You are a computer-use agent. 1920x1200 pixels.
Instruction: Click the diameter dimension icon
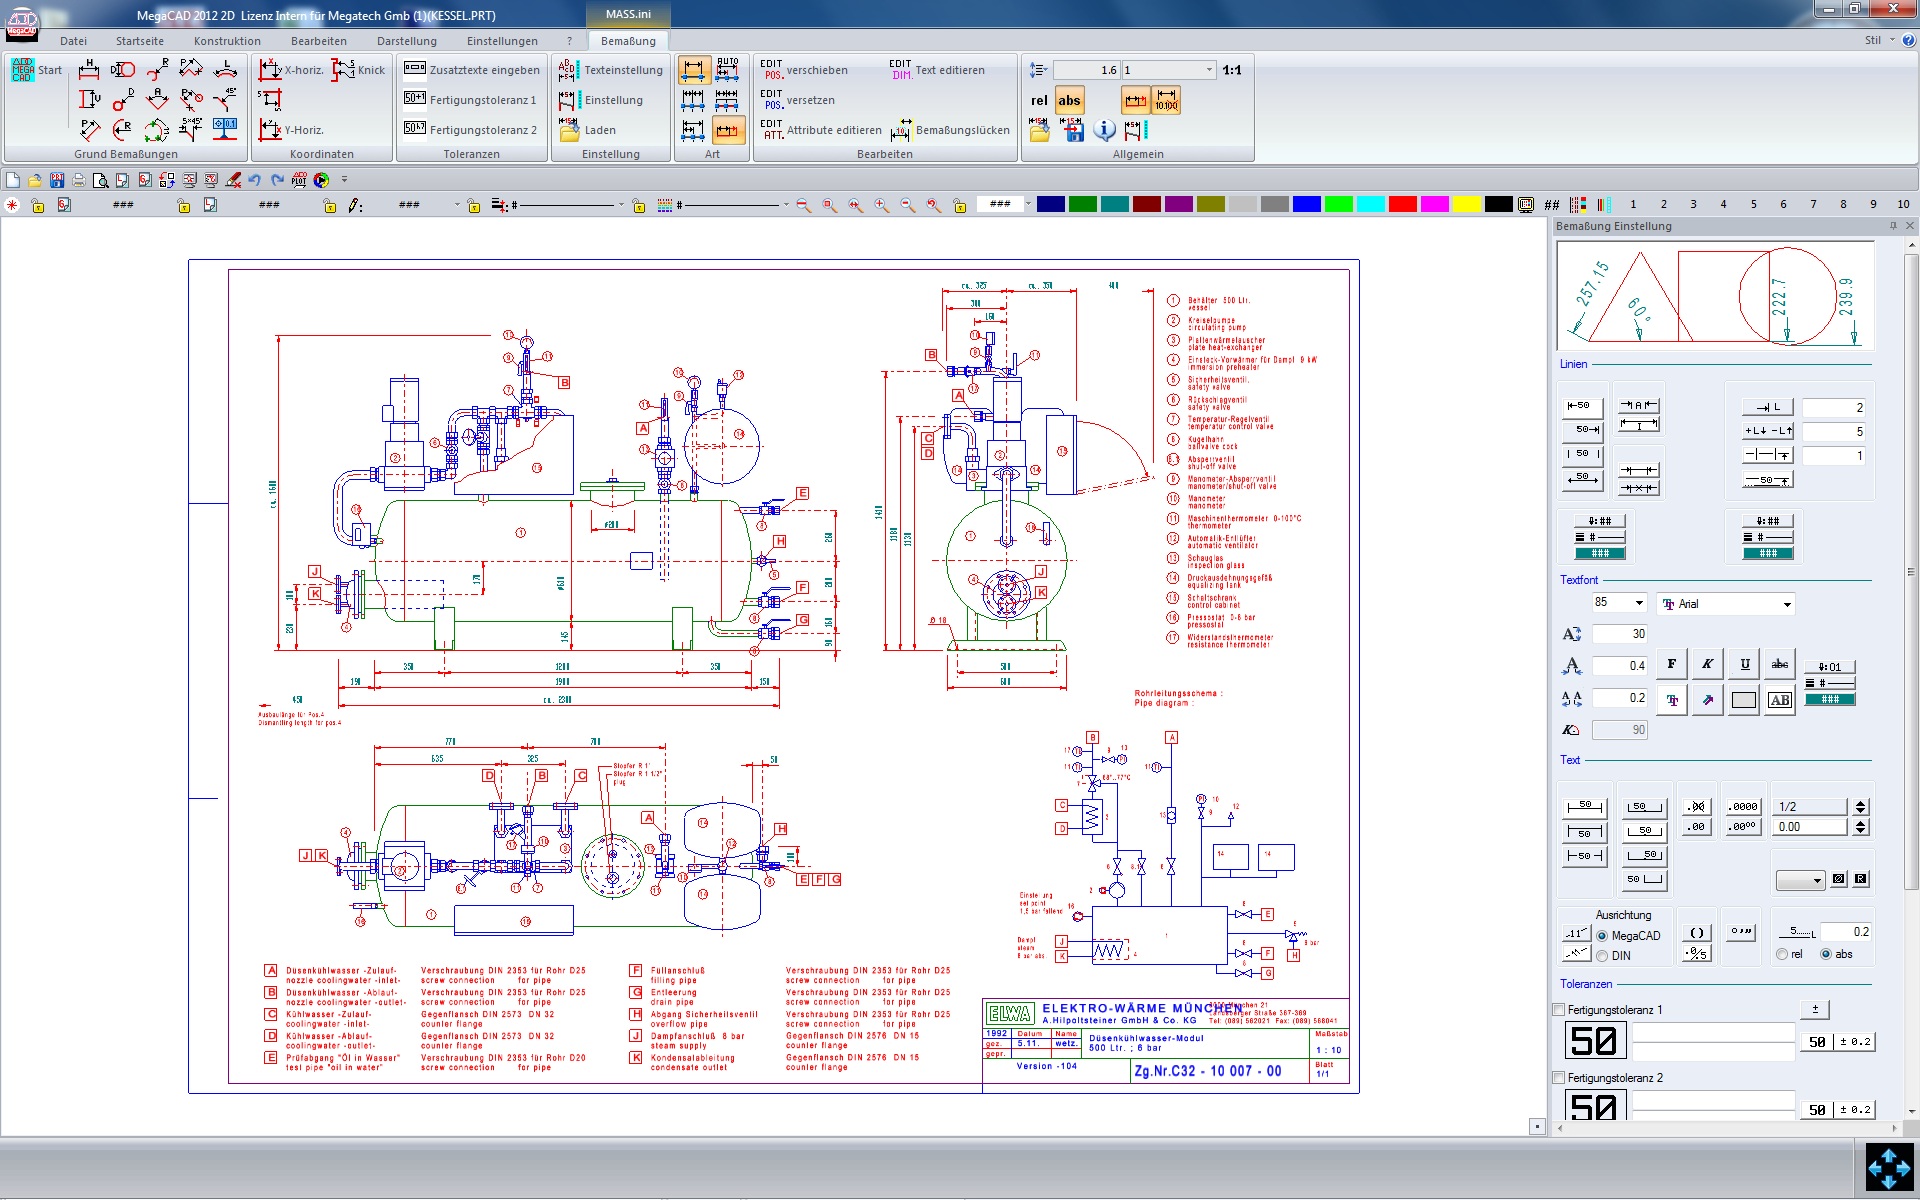[122, 69]
